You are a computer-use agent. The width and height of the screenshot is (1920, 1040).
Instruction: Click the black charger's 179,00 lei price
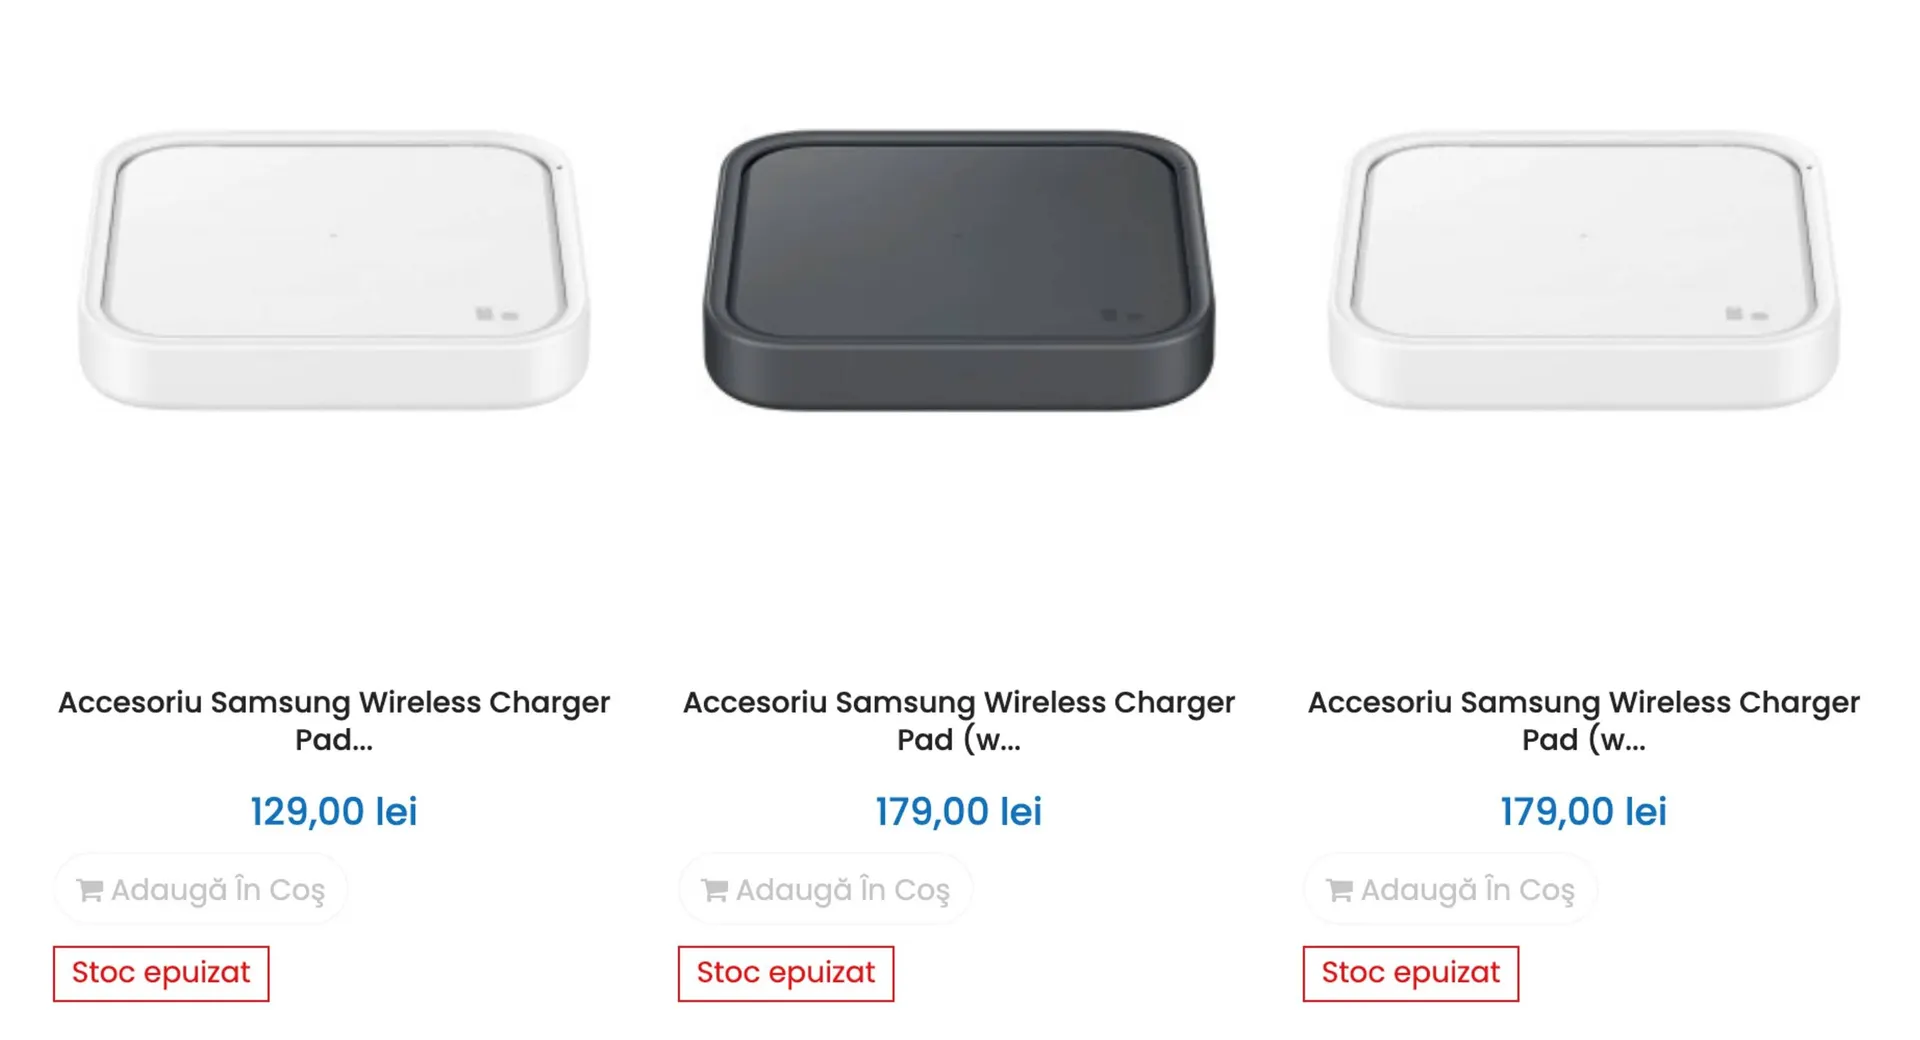click(x=959, y=811)
